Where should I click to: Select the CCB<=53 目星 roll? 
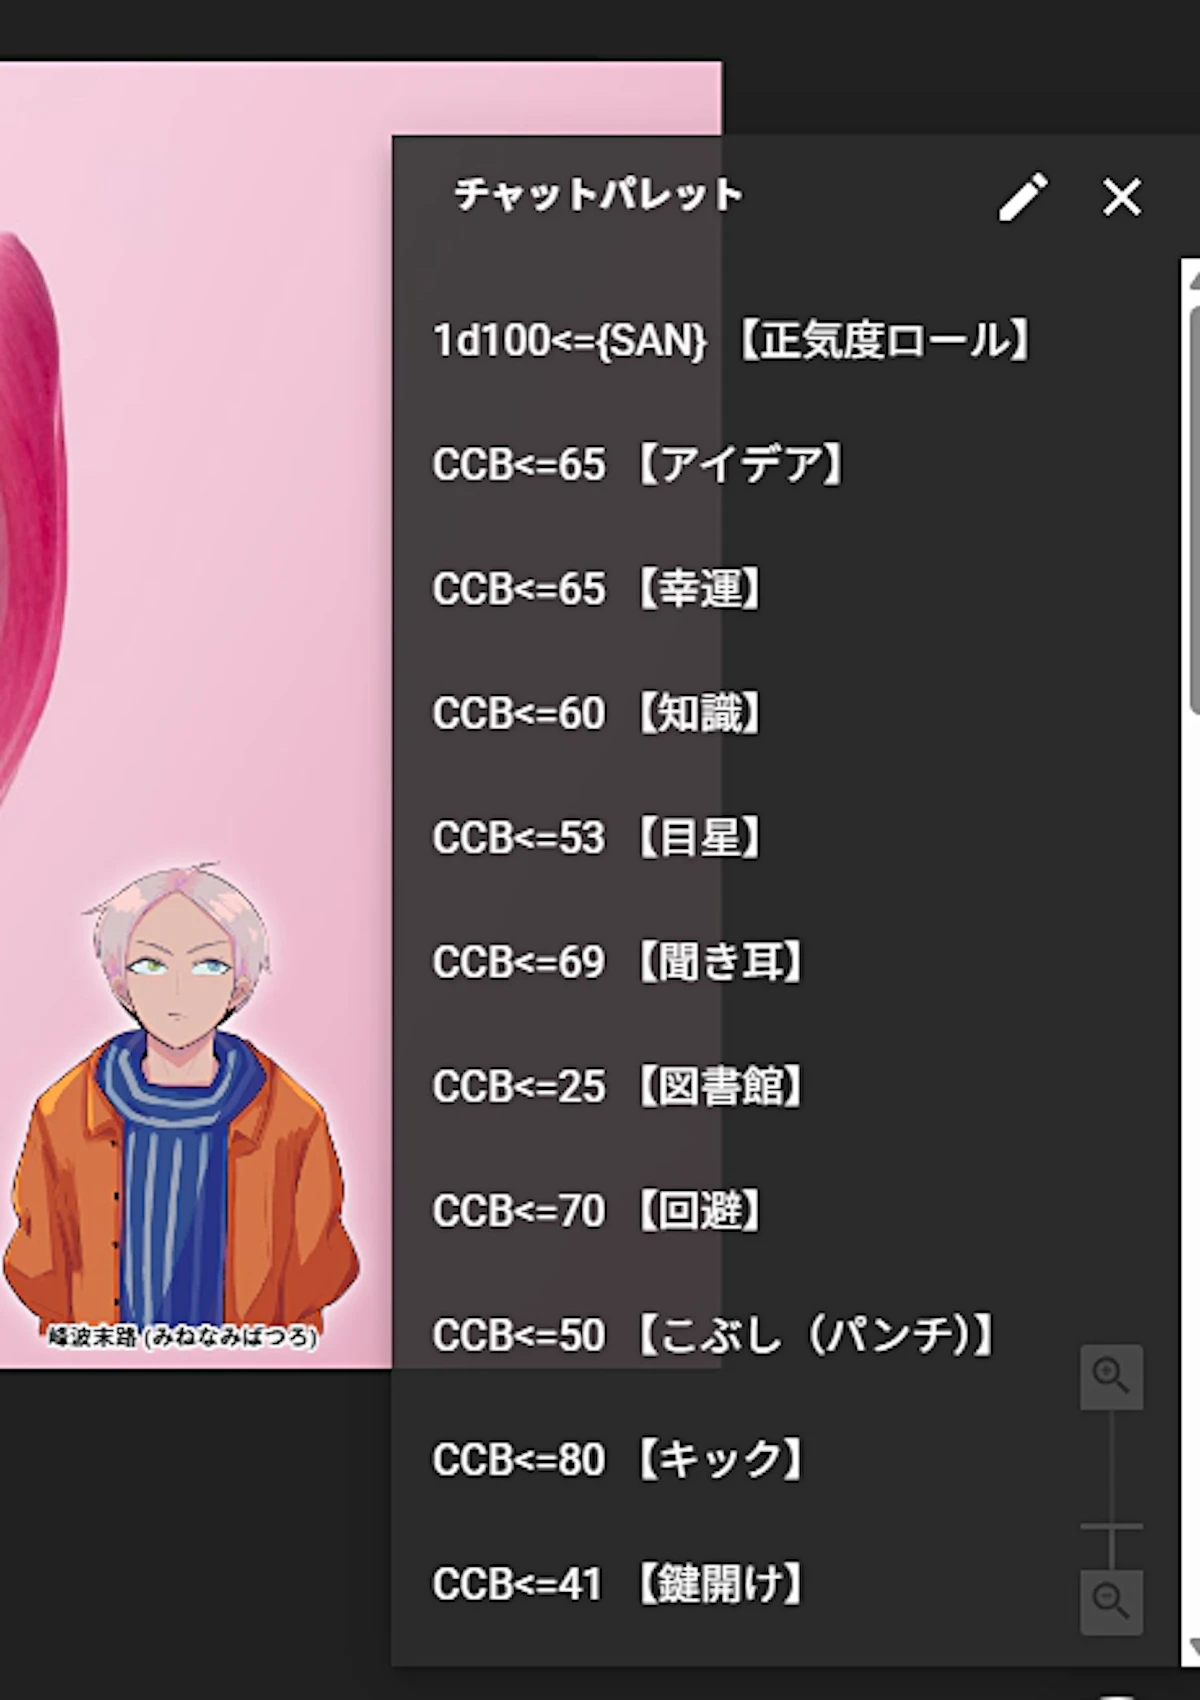[x=785, y=838]
